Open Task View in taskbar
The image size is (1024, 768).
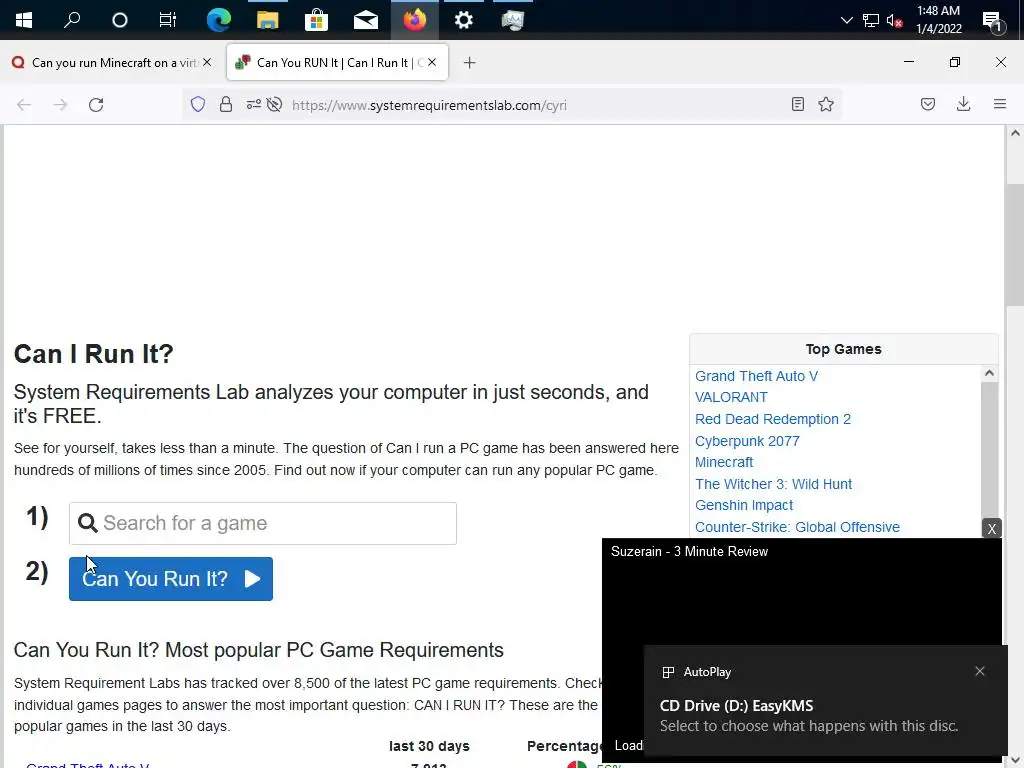[168, 20]
